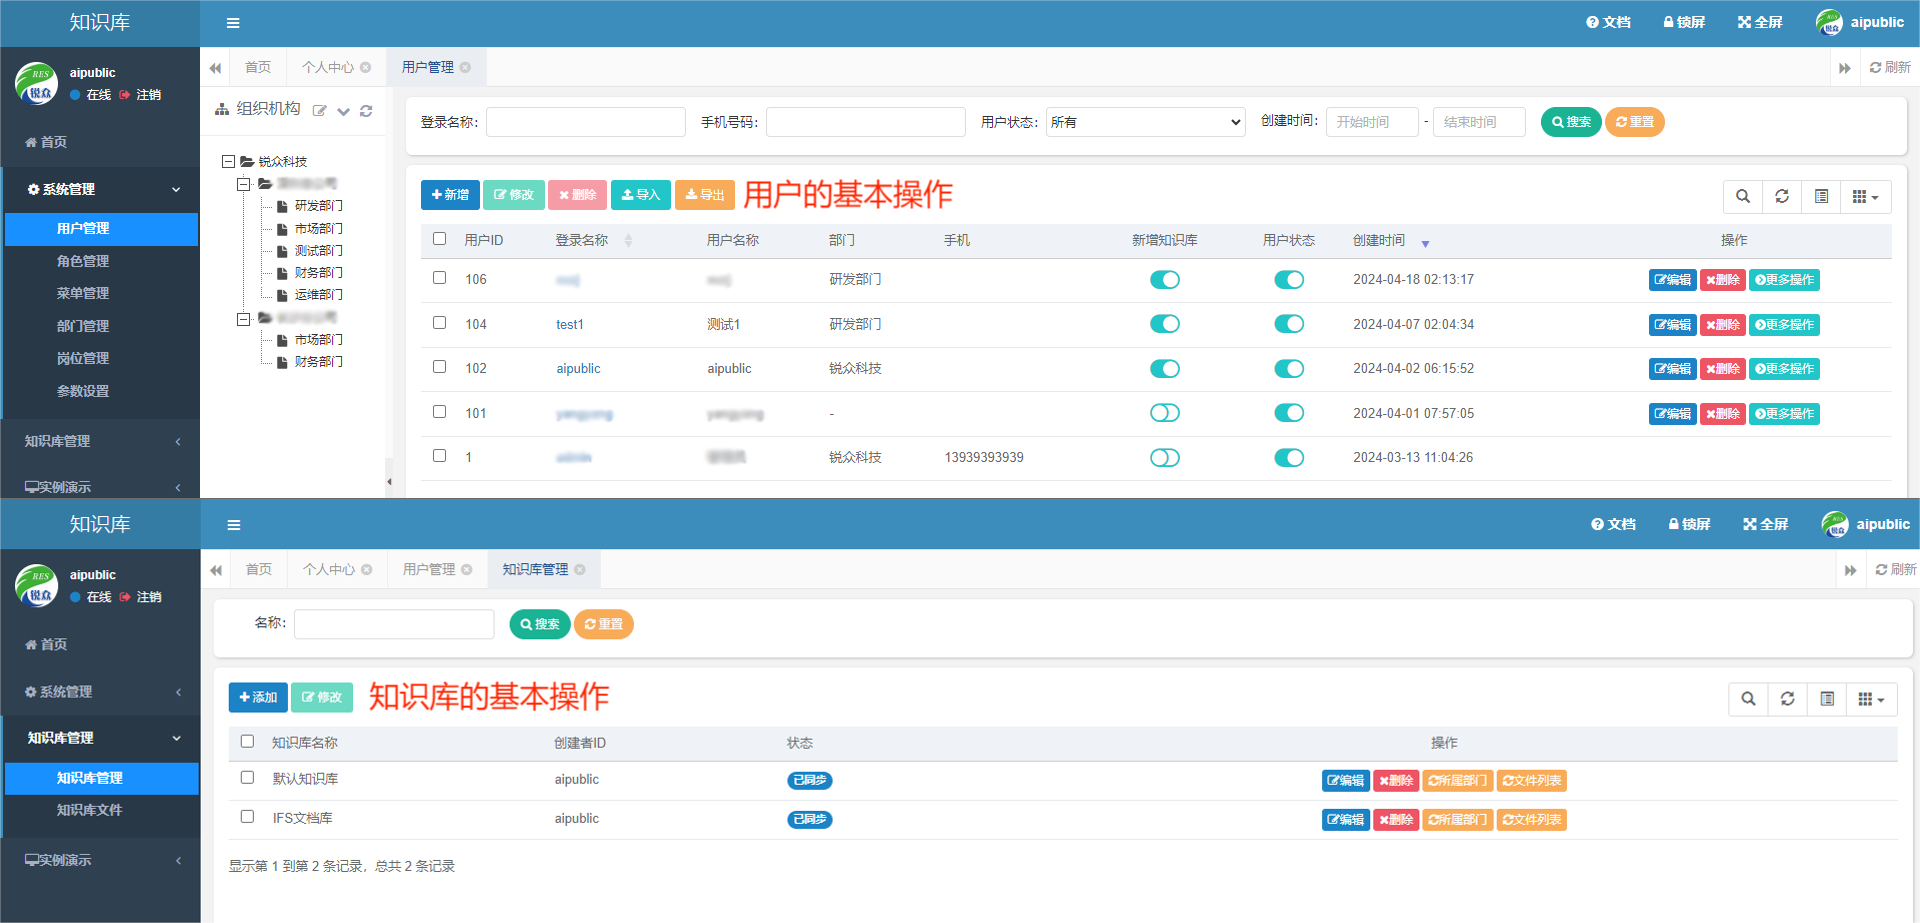Click the toggle view icon in knowledge base toolbar
Viewport: 1920px width, 923px height.
1827,699
